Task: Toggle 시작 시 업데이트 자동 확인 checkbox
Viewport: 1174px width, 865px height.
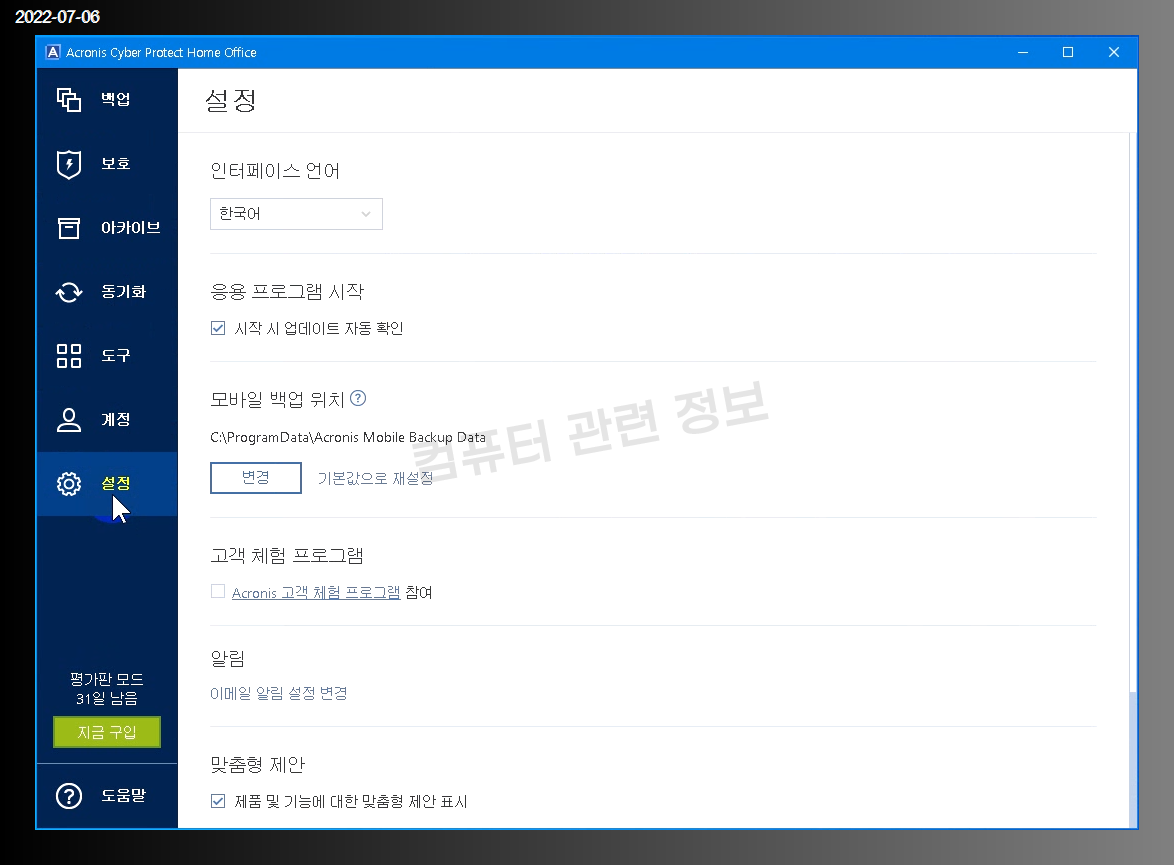Action: [218, 328]
